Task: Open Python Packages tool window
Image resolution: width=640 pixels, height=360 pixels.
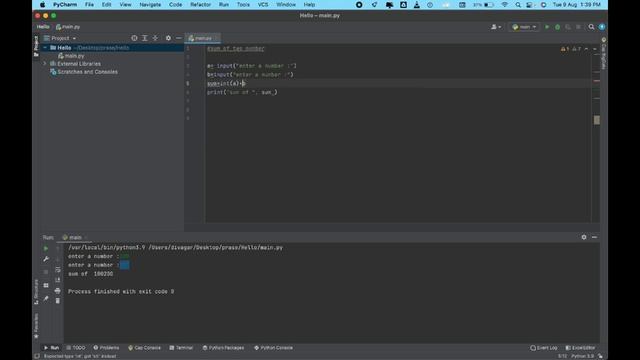Action: click(x=223, y=348)
